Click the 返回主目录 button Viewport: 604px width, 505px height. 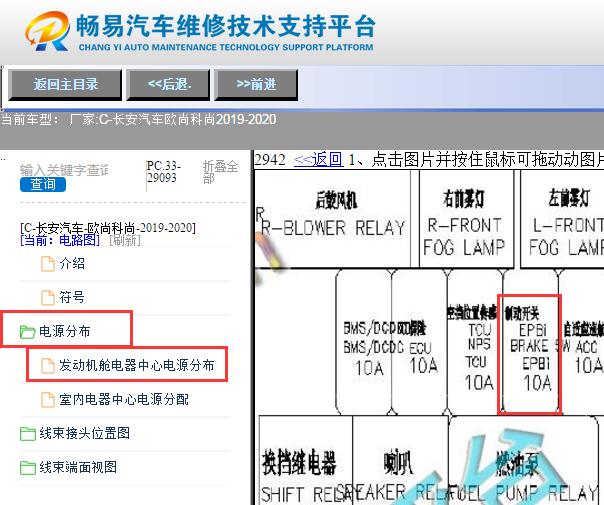[65, 85]
